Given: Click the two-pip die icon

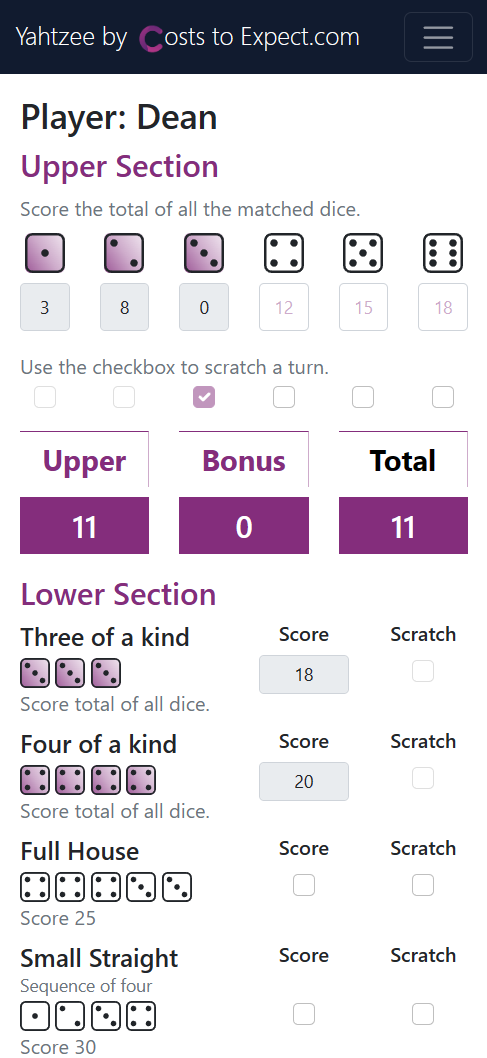Looking at the screenshot, I should point(124,253).
